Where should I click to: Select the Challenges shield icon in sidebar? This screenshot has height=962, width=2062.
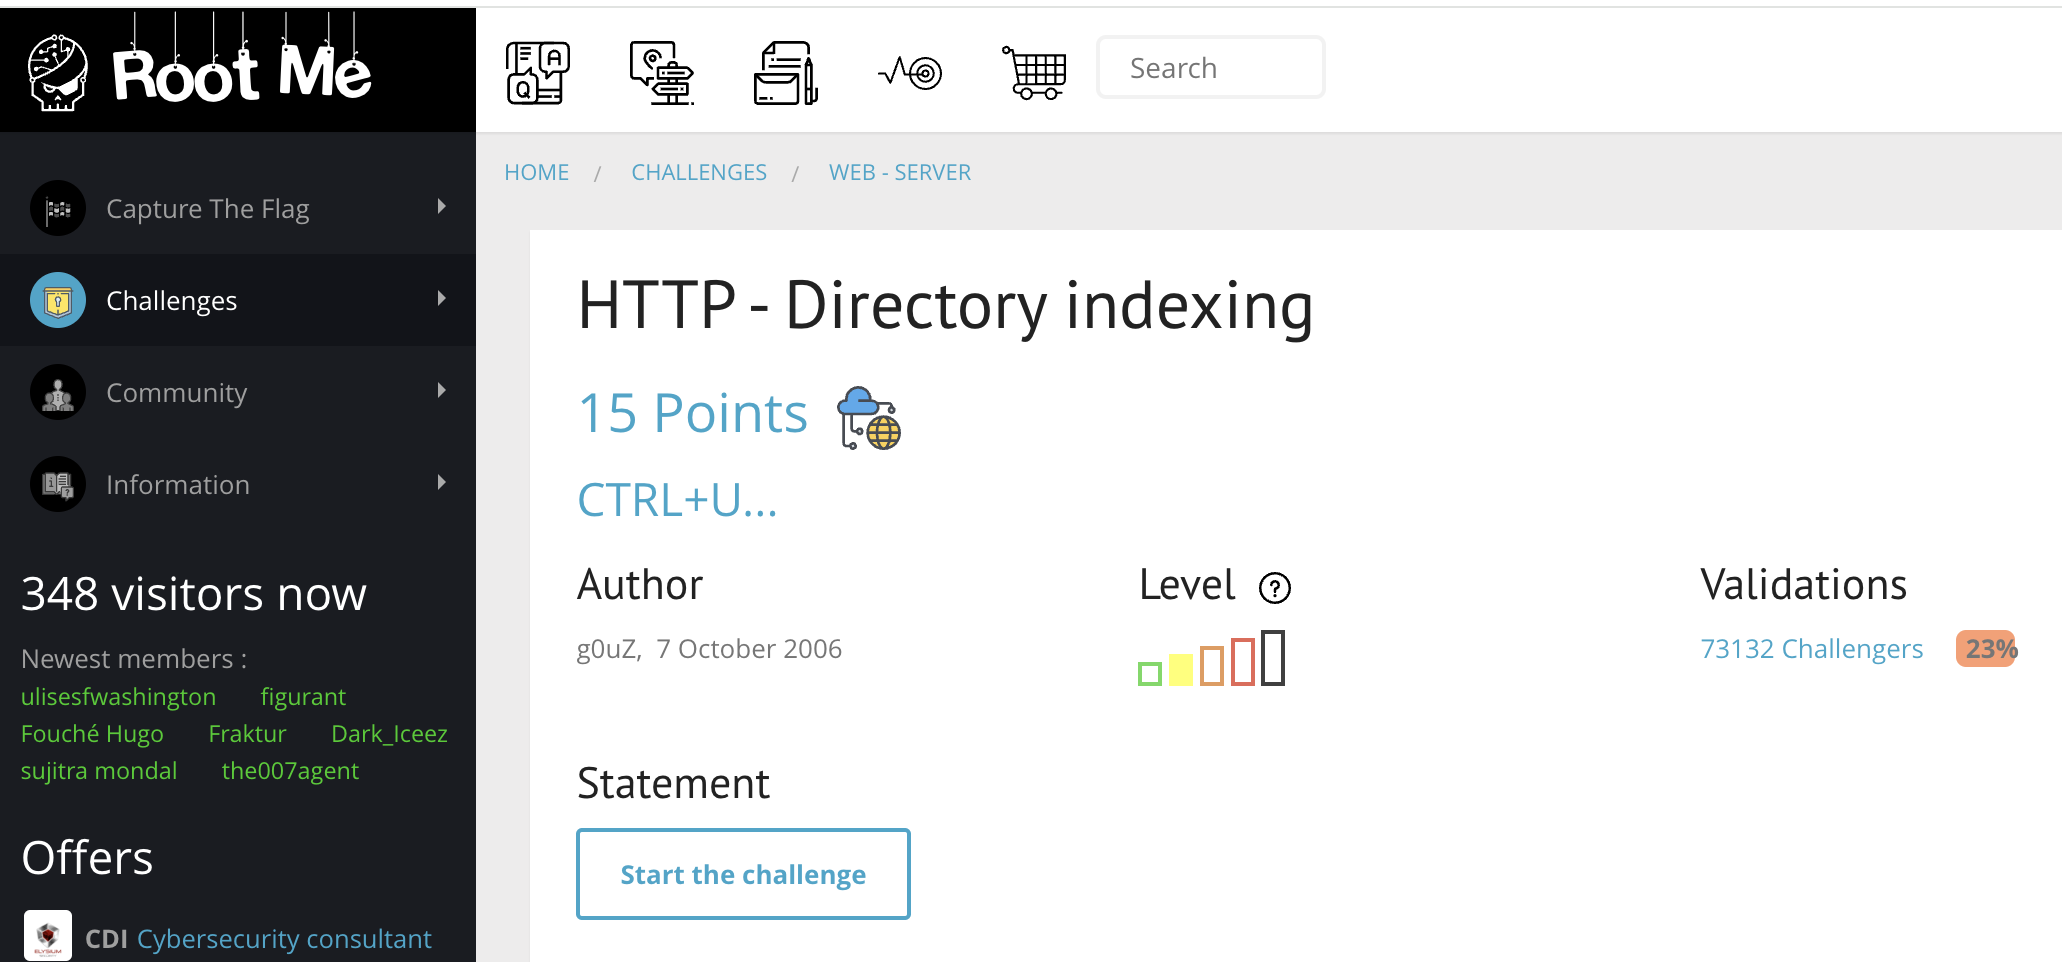point(57,299)
